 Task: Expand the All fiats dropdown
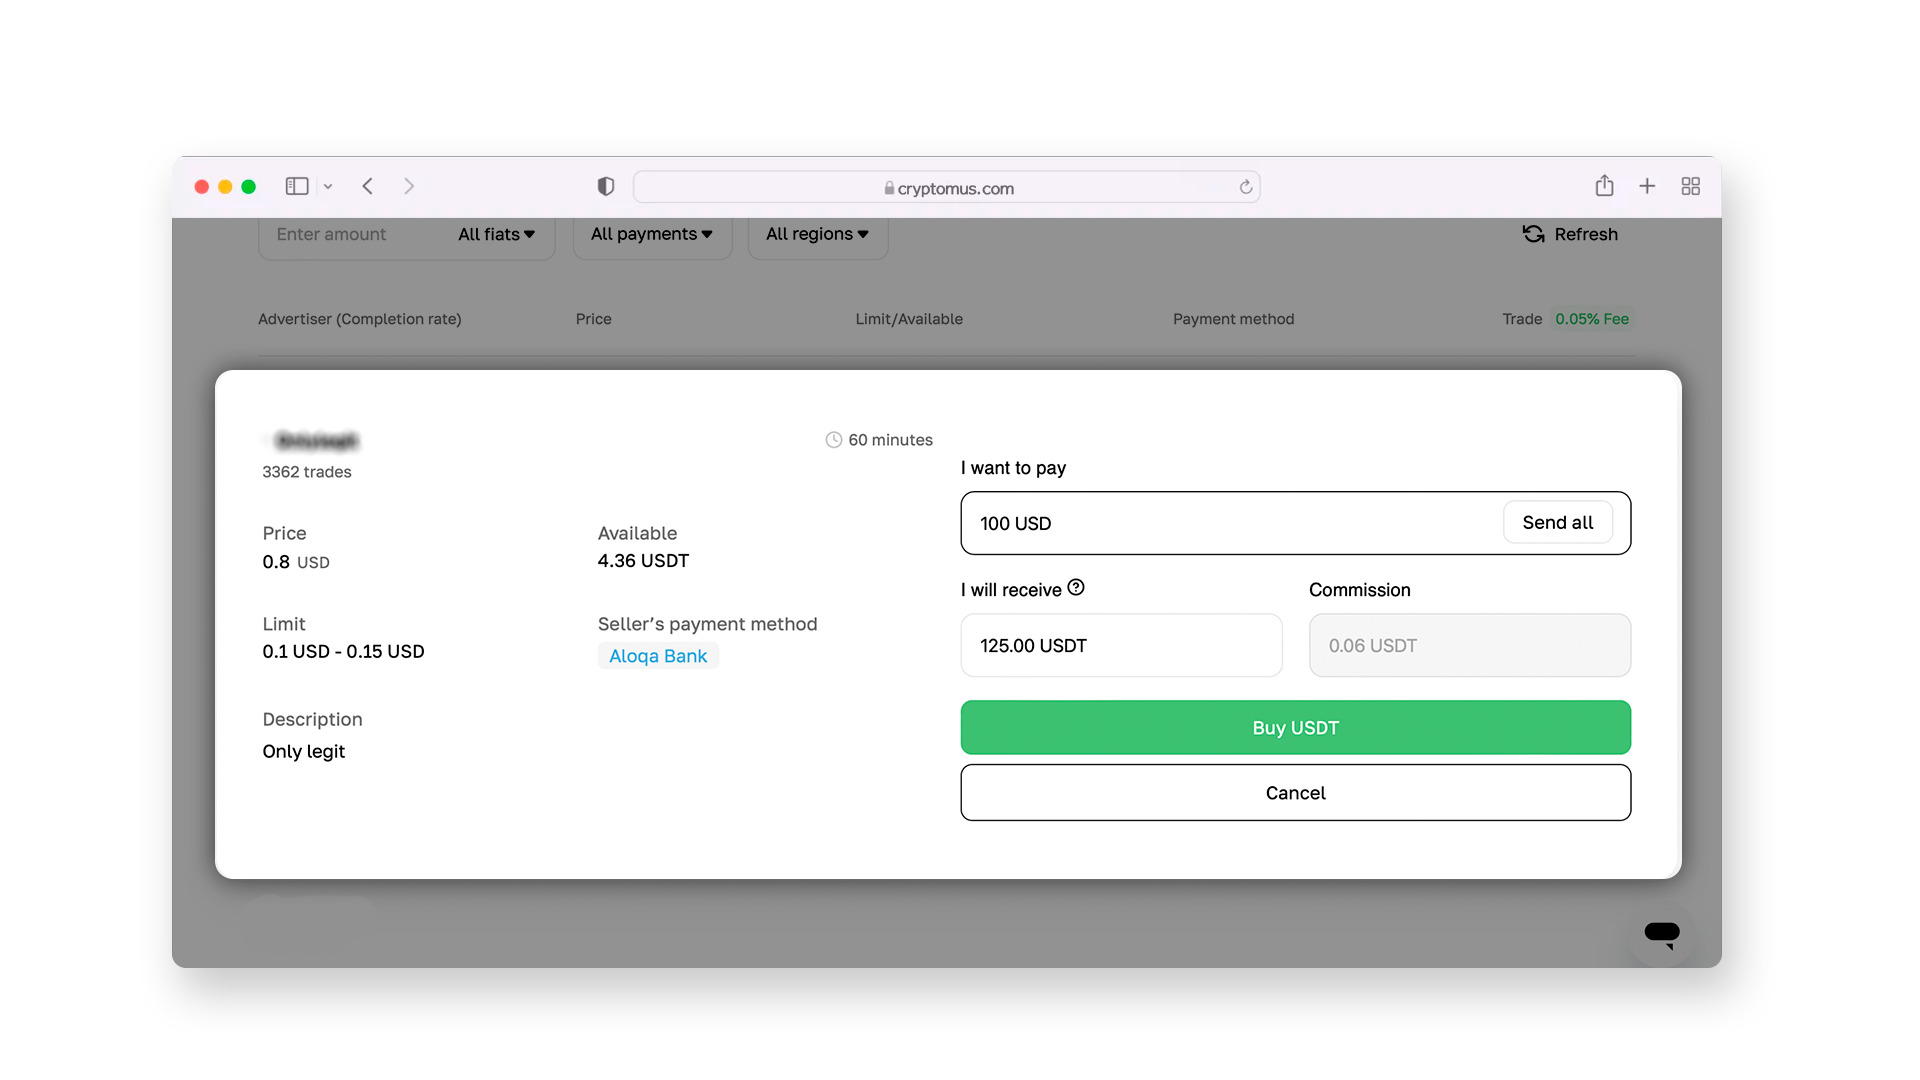[496, 234]
